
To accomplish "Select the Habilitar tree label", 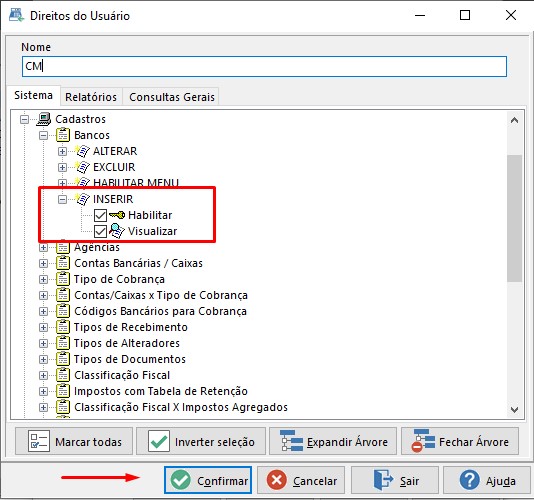I will tap(150, 215).
